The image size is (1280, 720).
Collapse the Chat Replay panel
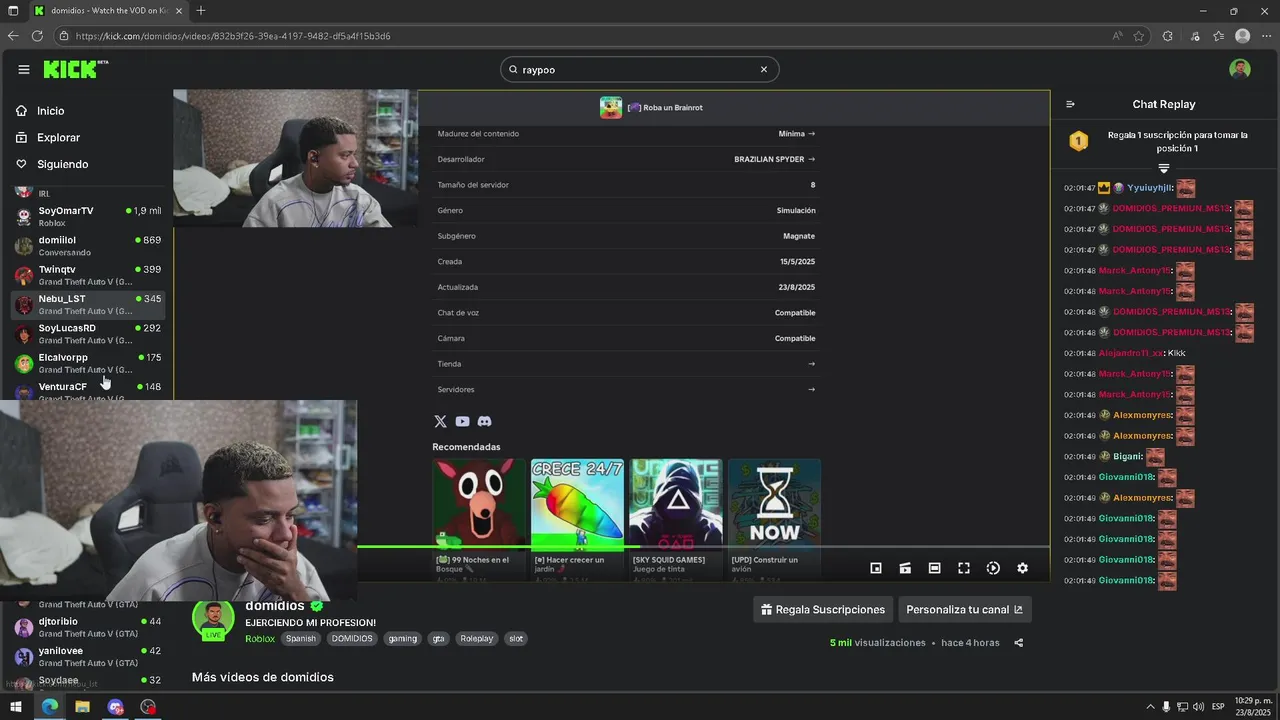point(1070,104)
